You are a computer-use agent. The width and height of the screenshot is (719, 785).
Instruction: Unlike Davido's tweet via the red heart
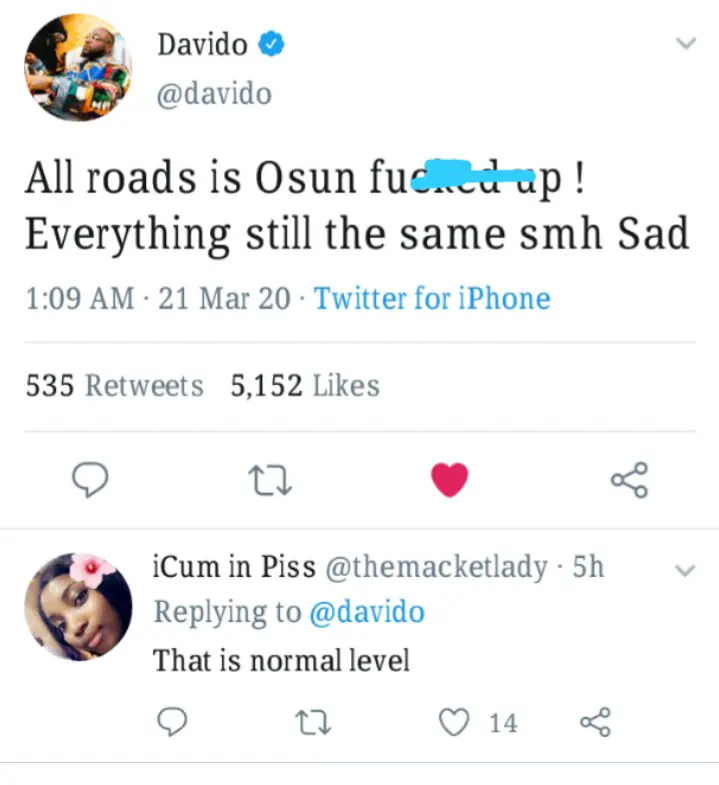(x=450, y=480)
